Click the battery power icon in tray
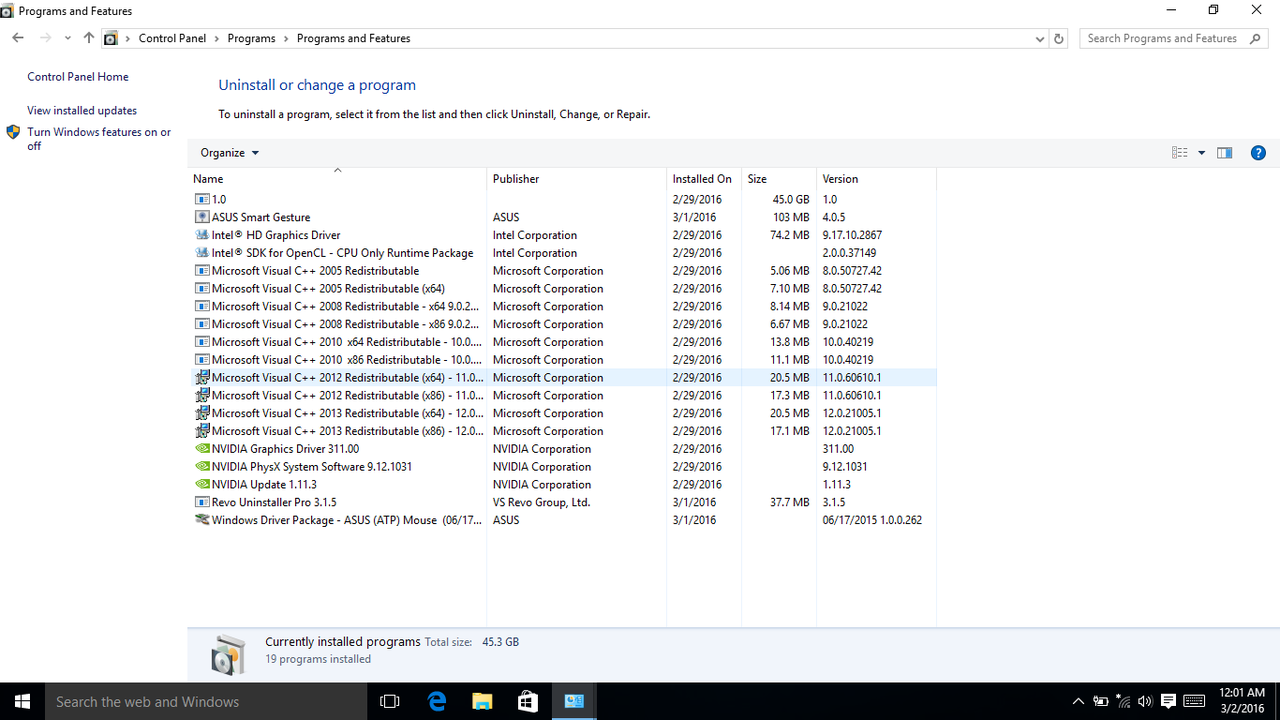 1100,701
